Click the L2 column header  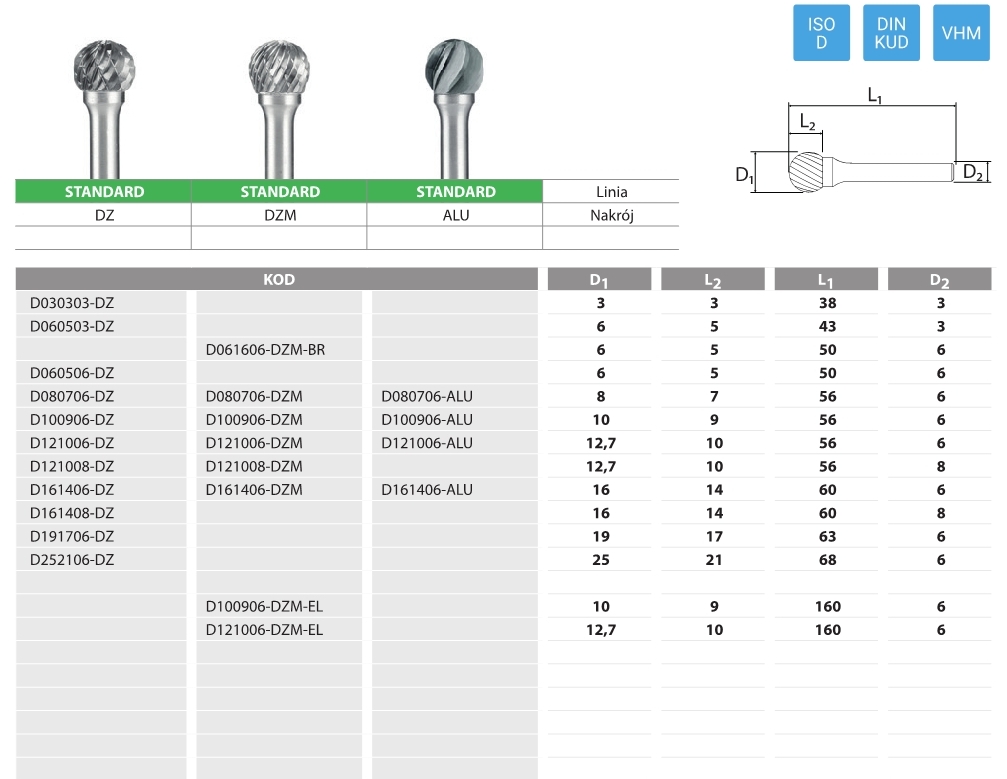713,281
